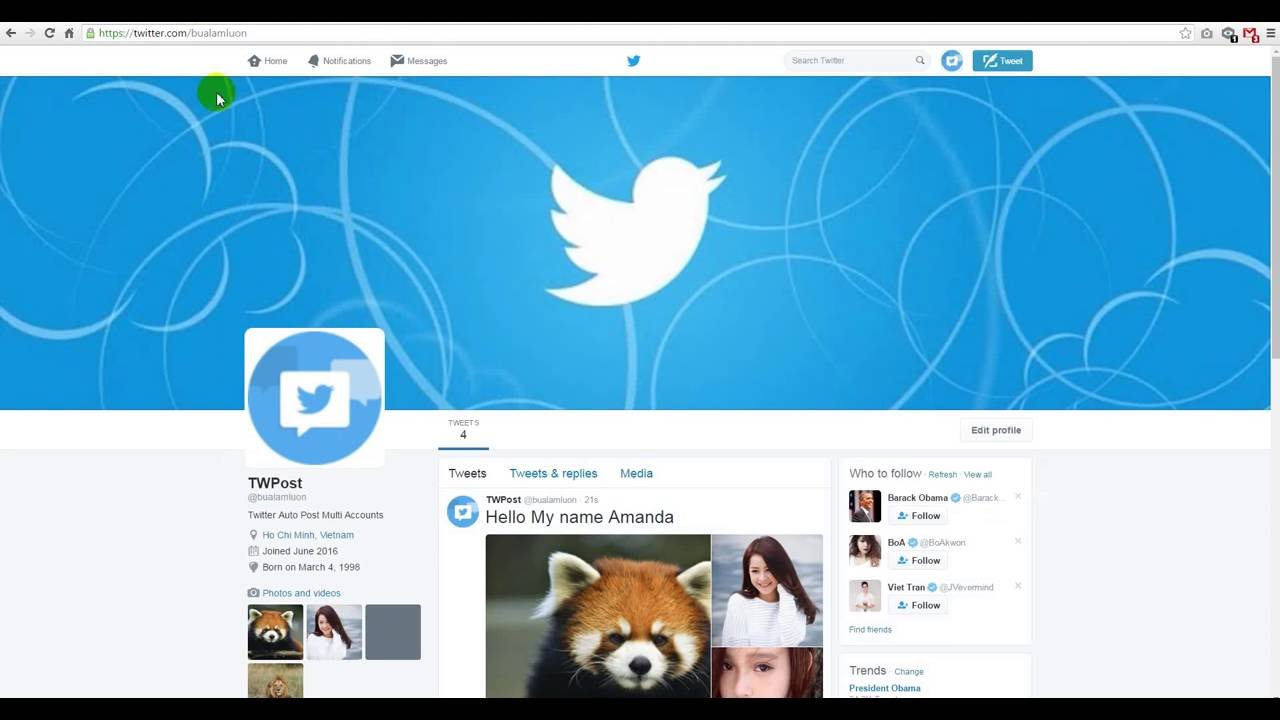Image resolution: width=1280 pixels, height=720 pixels.
Task: Click tweet author avatar icon
Action: [x=462, y=511]
